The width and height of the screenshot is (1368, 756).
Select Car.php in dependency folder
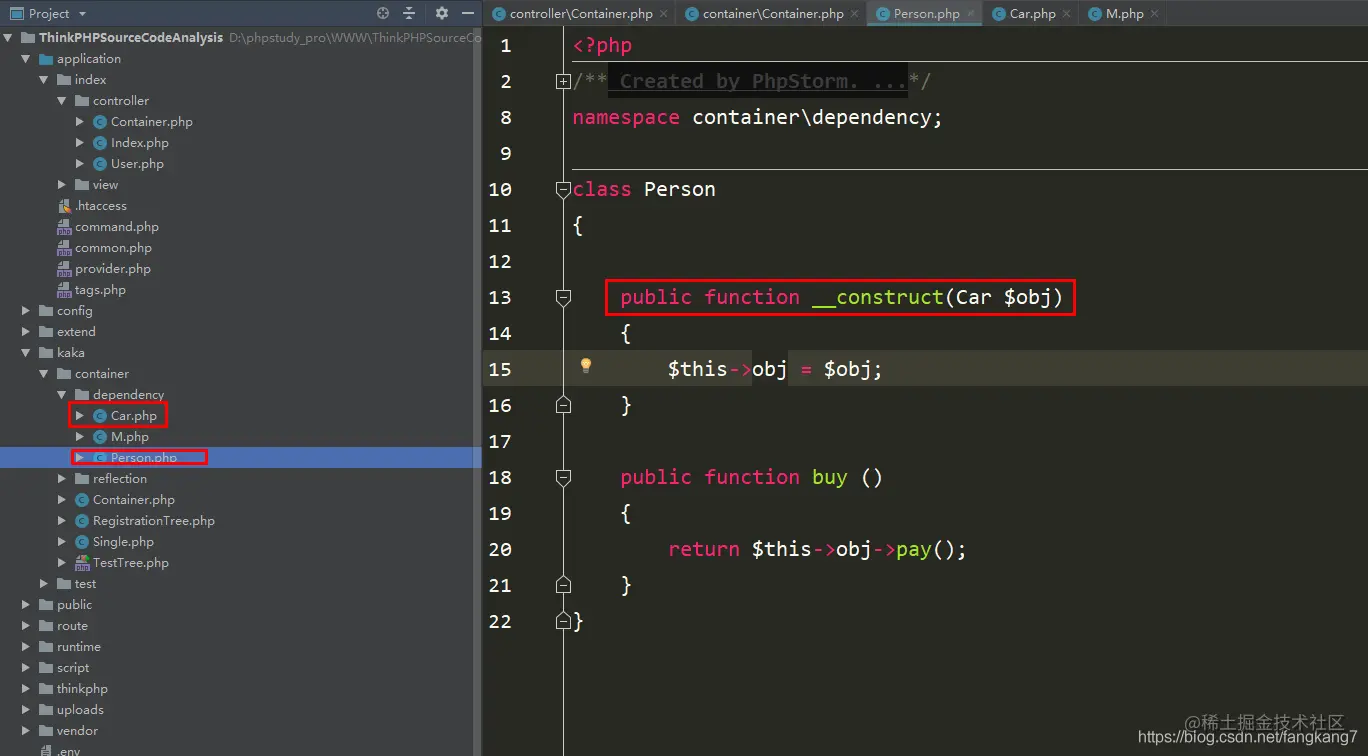[x=133, y=416]
